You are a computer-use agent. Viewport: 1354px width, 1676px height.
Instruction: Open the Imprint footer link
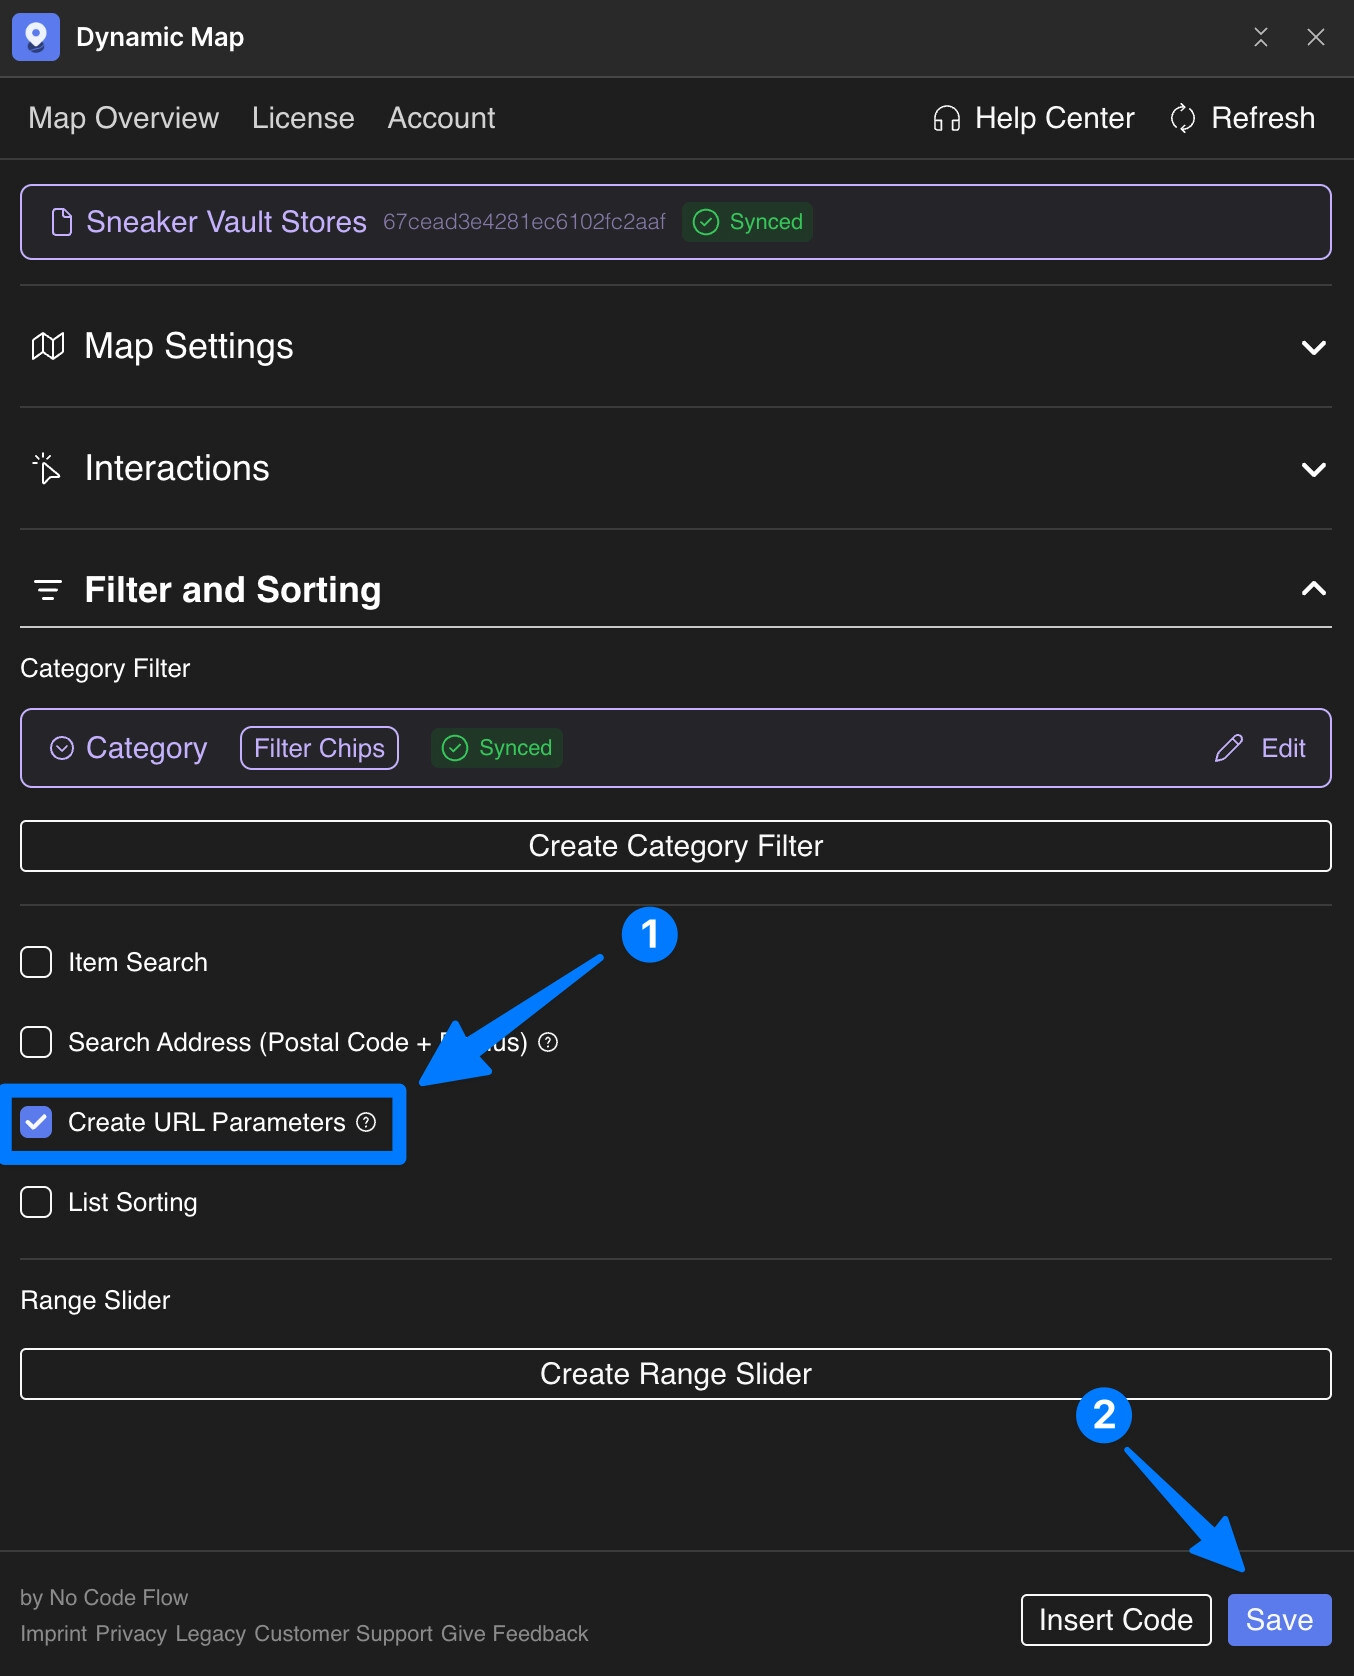(54, 1634)
